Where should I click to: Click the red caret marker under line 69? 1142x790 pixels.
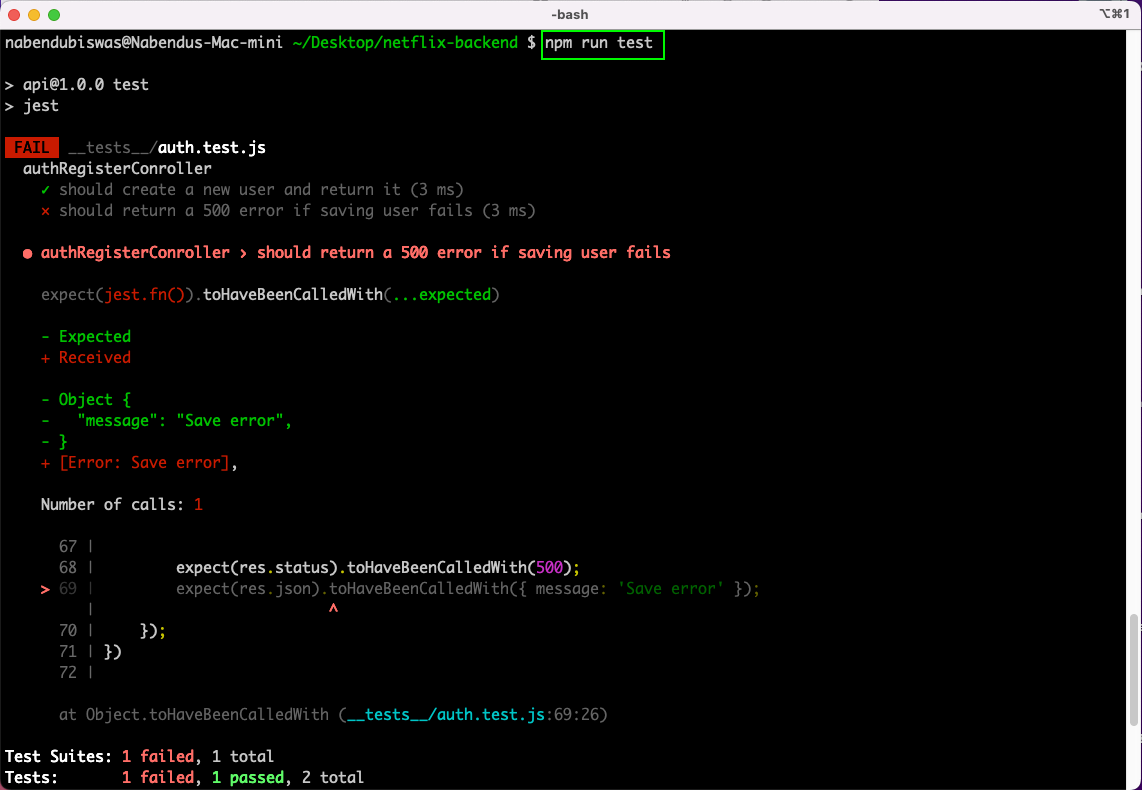click(334, 609)
